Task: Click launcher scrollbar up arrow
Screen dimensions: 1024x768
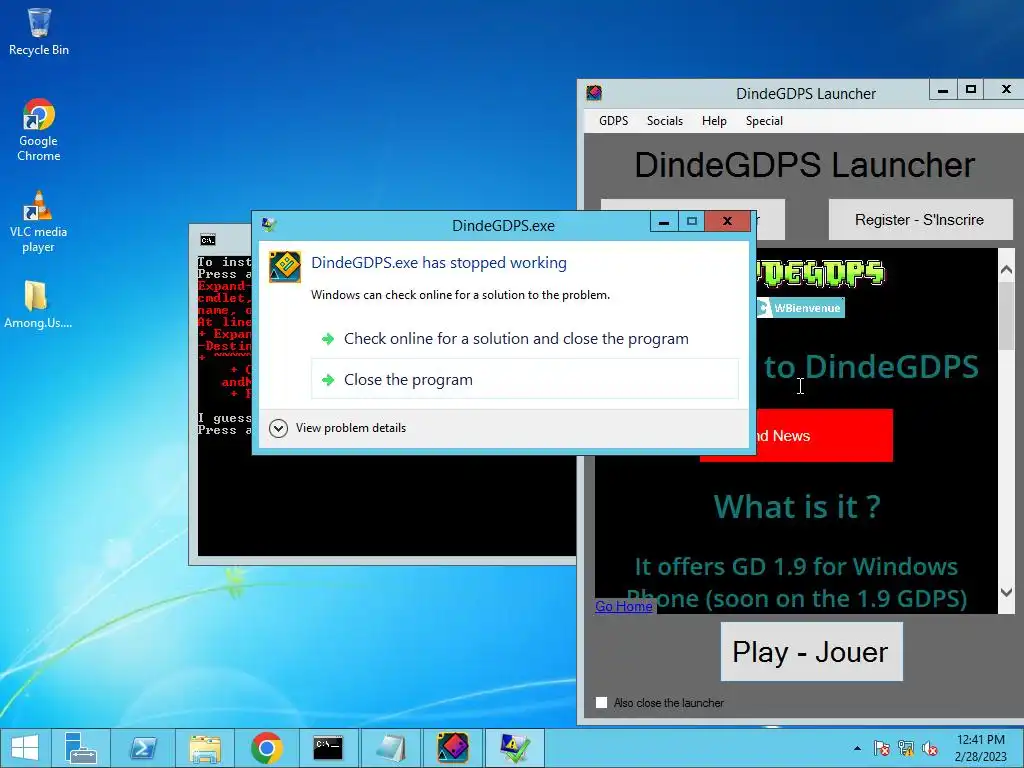Action: [1006, 269]
